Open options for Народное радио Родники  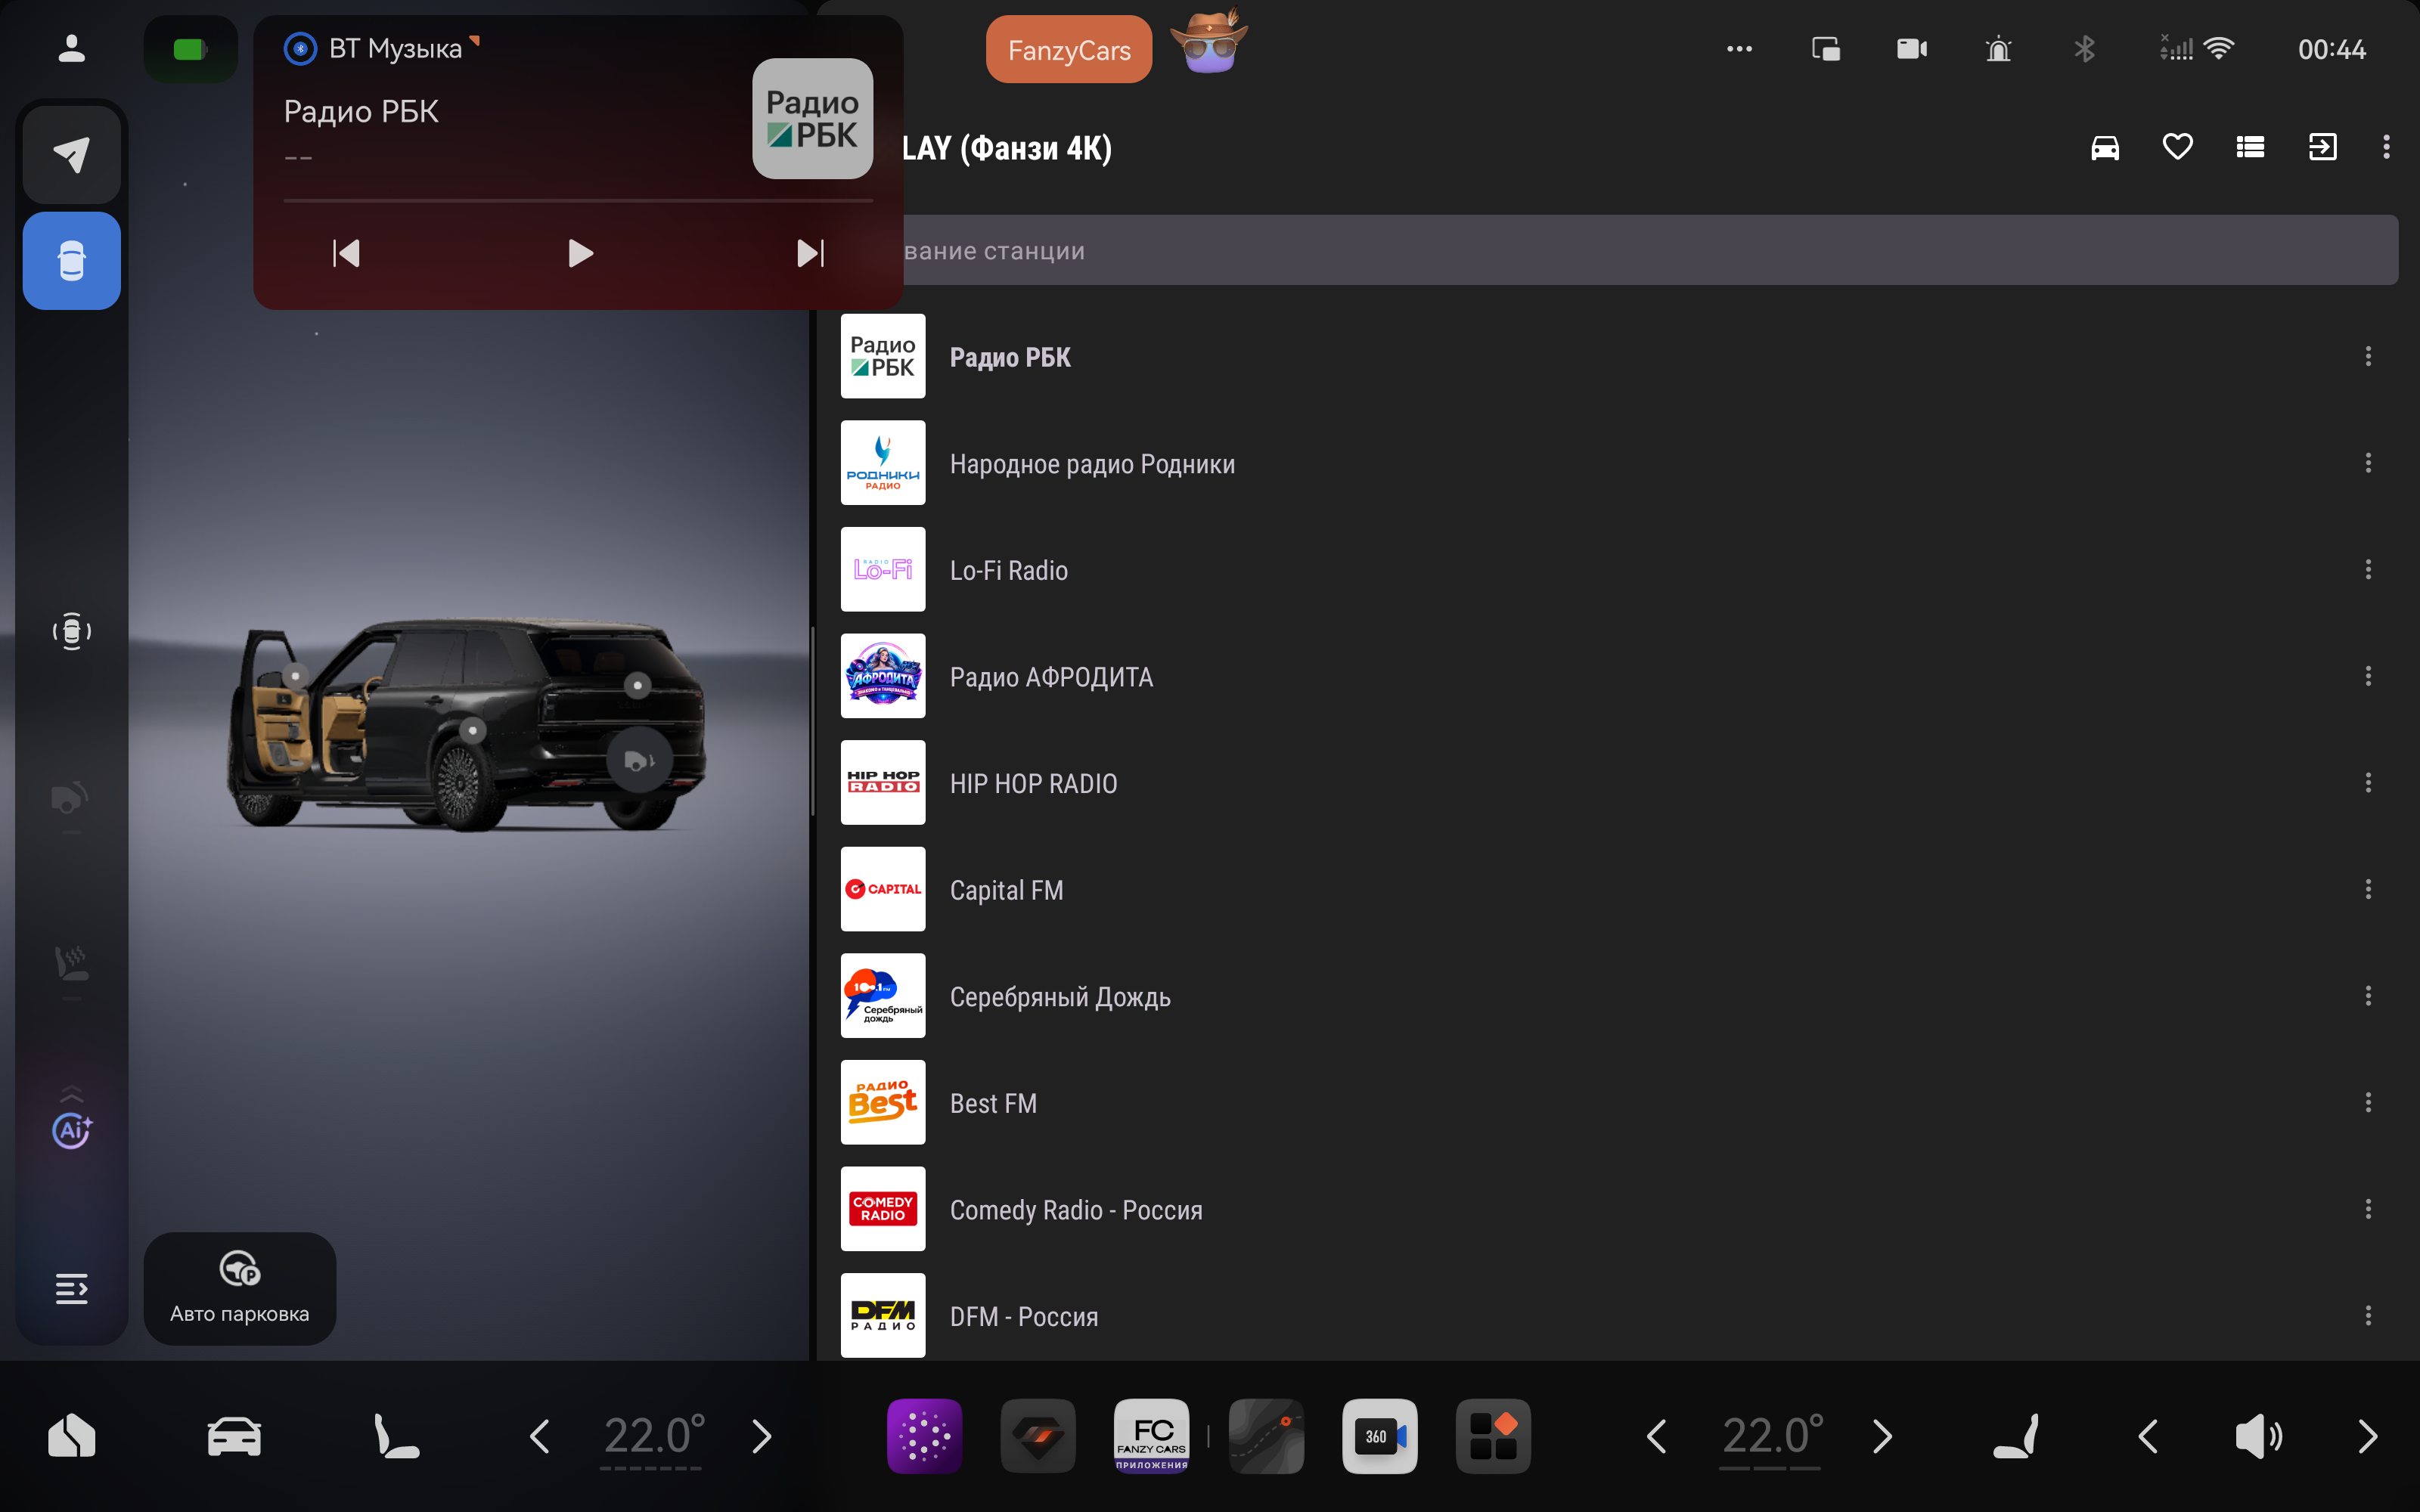2367,463
